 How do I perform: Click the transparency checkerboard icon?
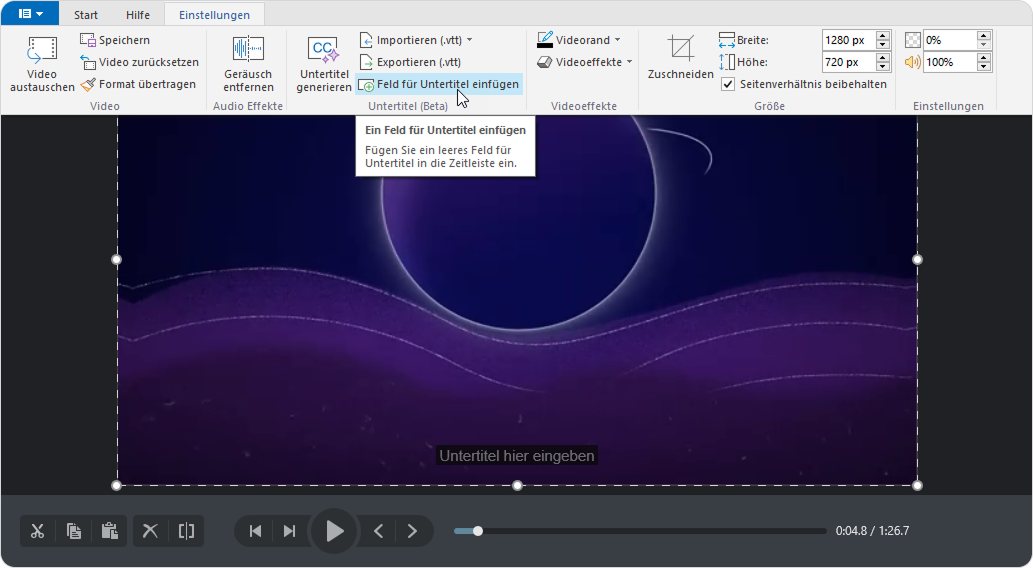912,40
